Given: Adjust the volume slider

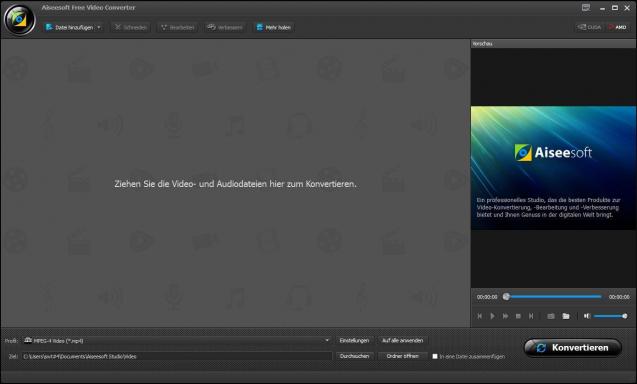Looking at the screenshot, I should click(611, 316).
